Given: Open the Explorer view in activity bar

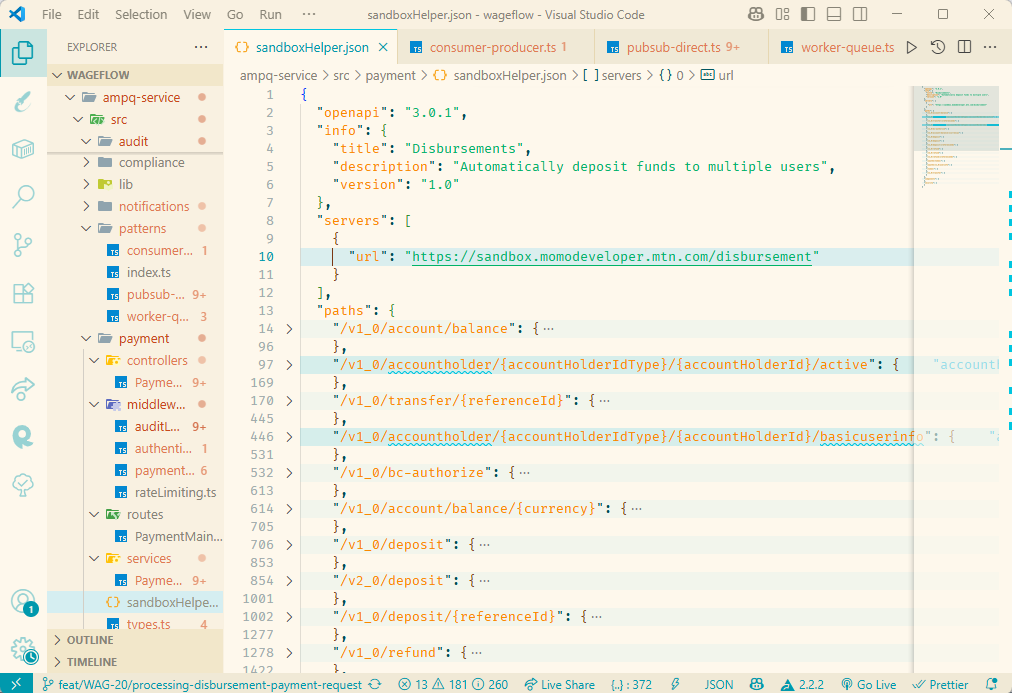Looking at the screenshot, I should (x=23, y=53).
